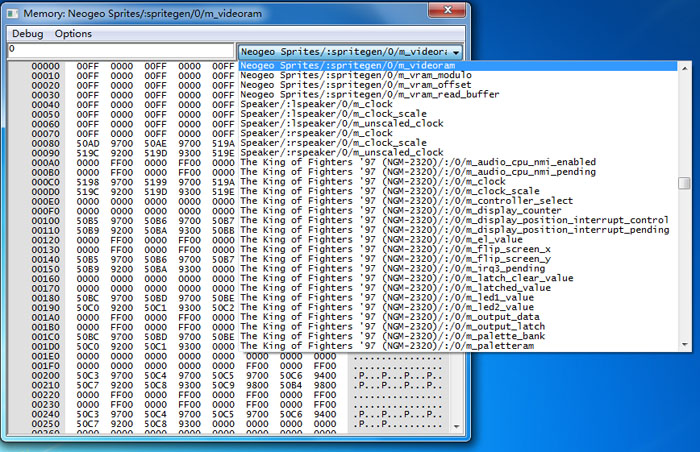Select m_display_counter list entry

tap(458, 211)
